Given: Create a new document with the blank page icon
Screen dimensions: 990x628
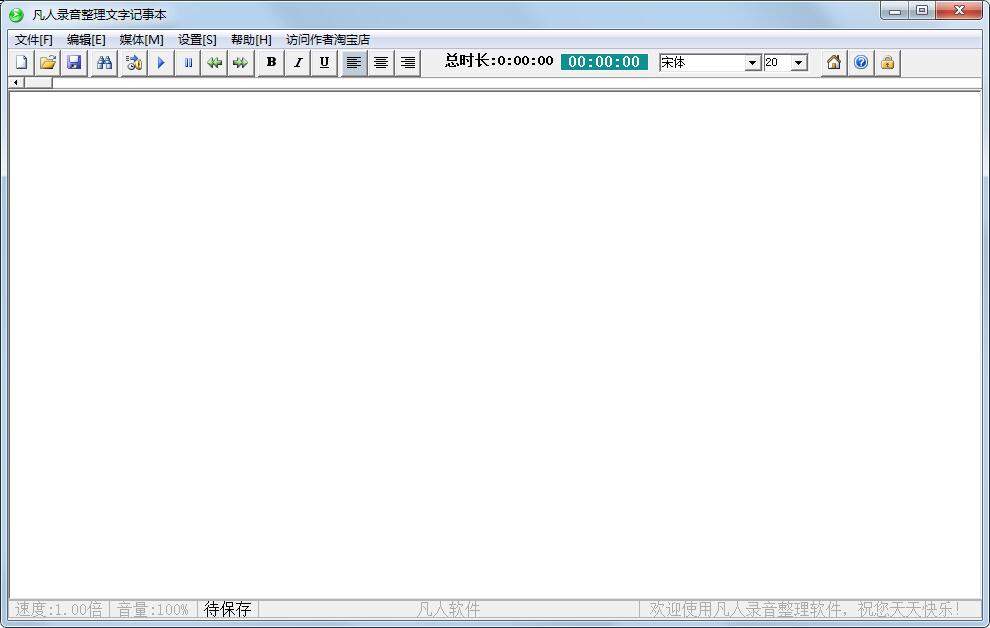Looking at the screenshot, I should [x=21, y=63].
